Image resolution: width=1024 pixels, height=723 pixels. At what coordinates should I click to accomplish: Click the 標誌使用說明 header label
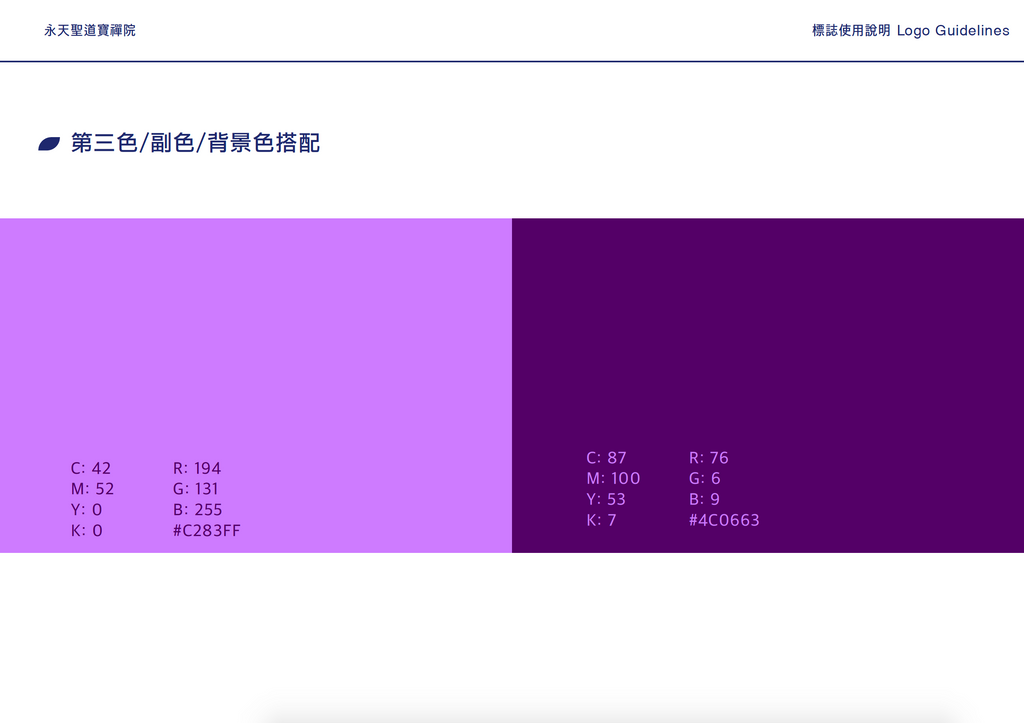point(851,31)
